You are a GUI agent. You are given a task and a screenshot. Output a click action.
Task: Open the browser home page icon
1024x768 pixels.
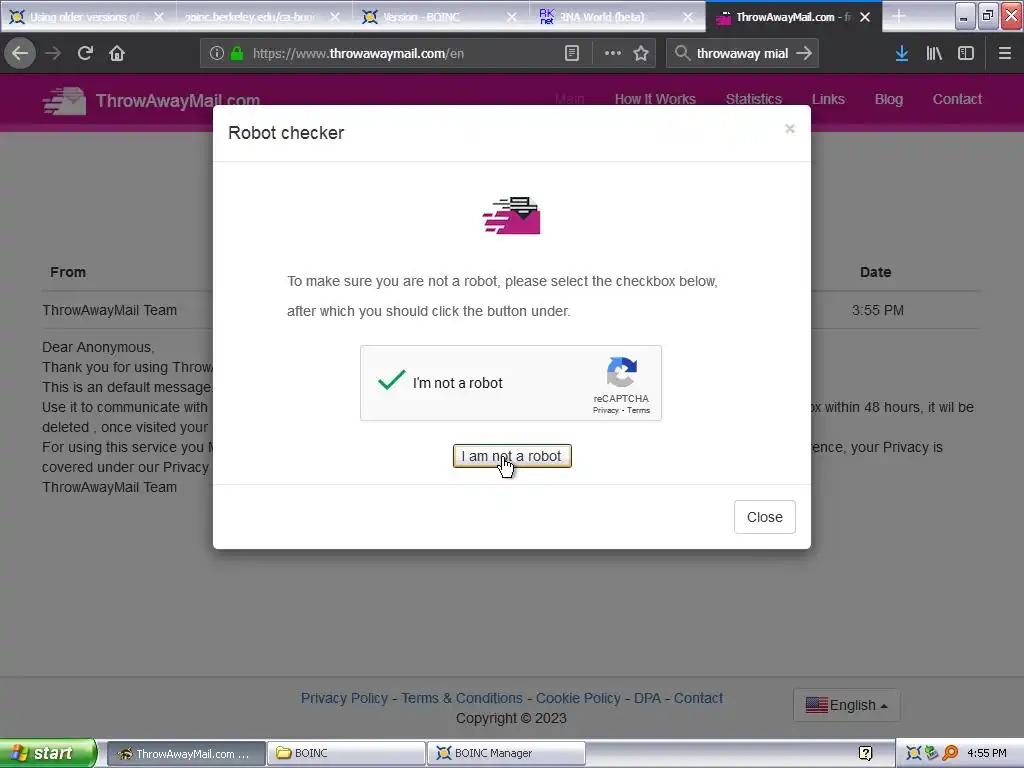tap(117, 54)
